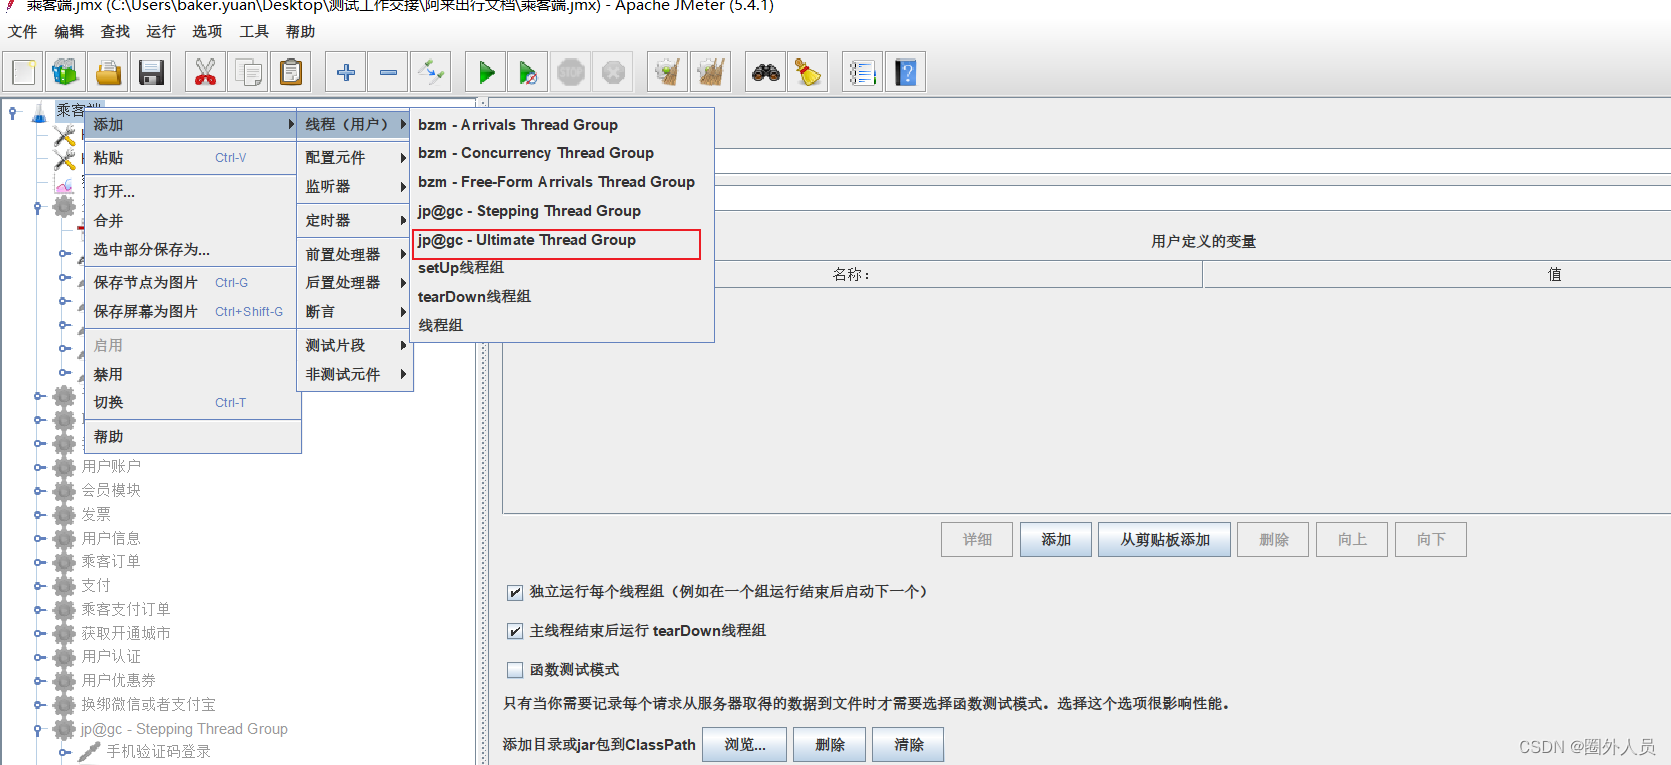Click the Paste clipboard icon

(291, 72)
